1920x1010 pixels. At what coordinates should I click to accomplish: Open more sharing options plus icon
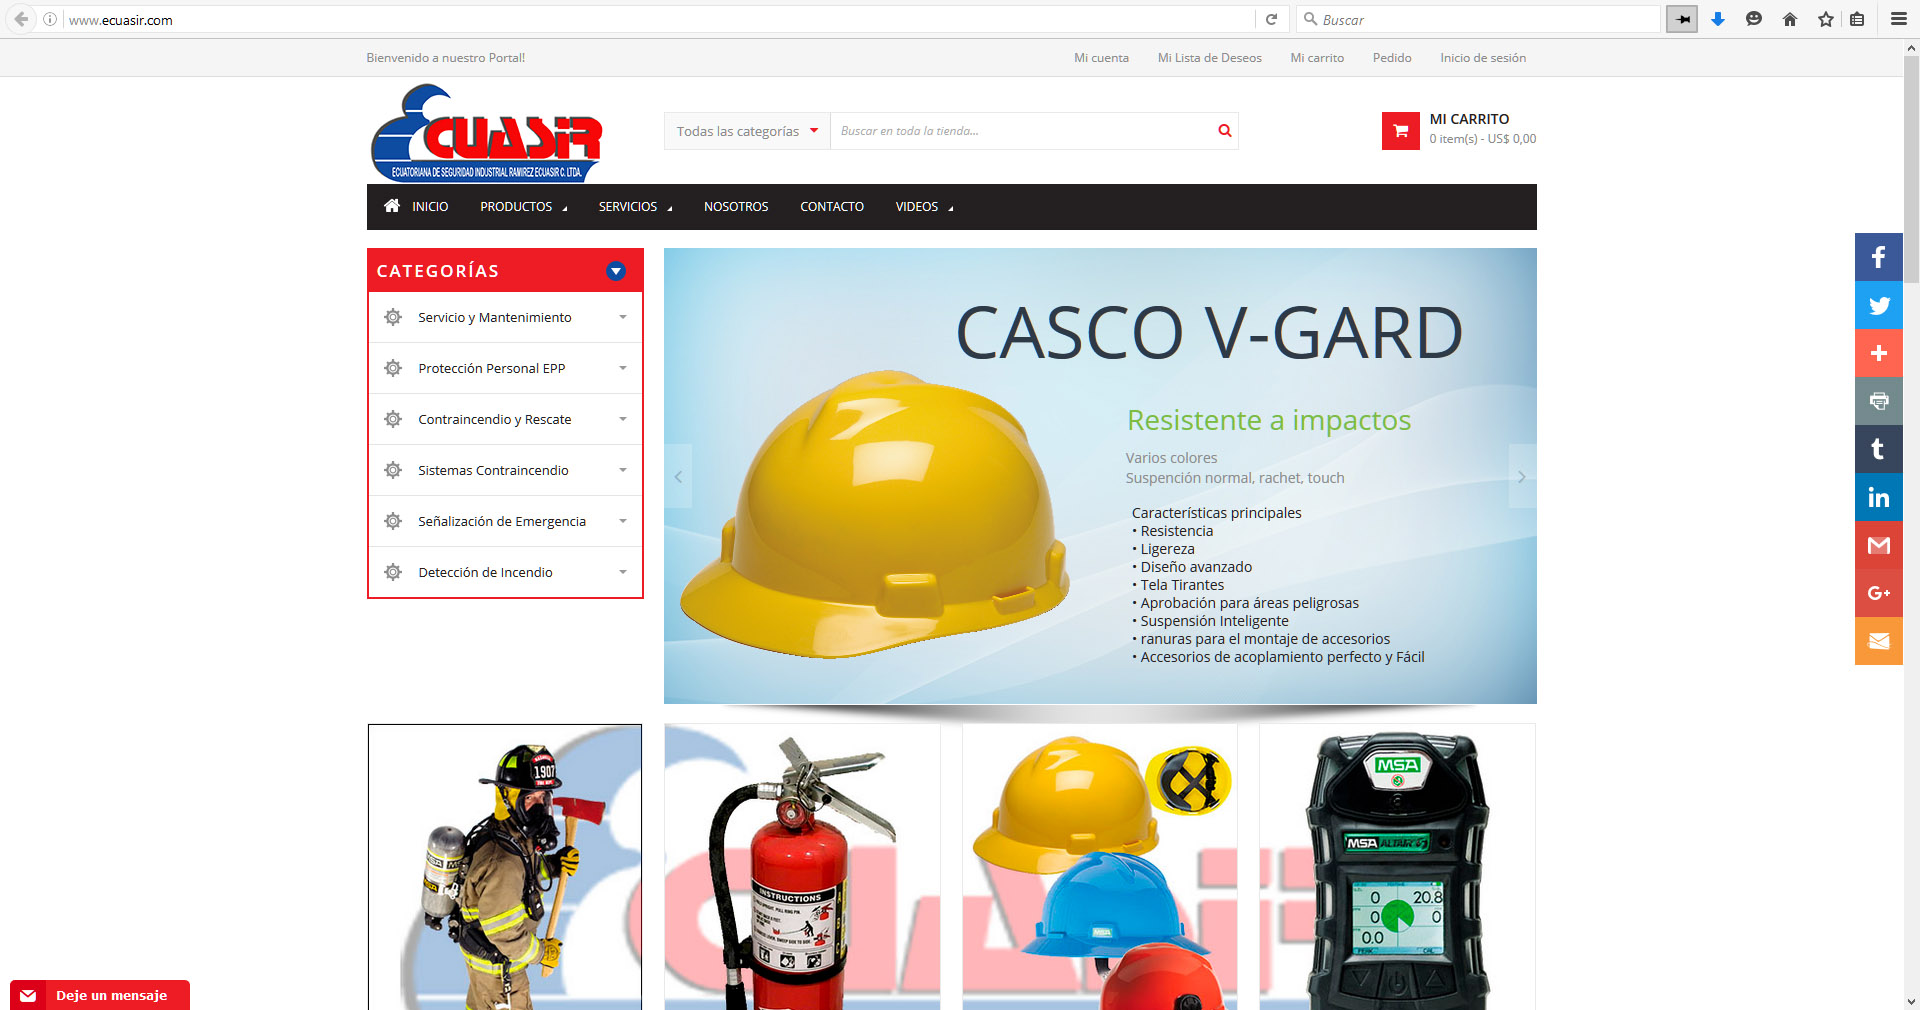tap(1879, 353)
